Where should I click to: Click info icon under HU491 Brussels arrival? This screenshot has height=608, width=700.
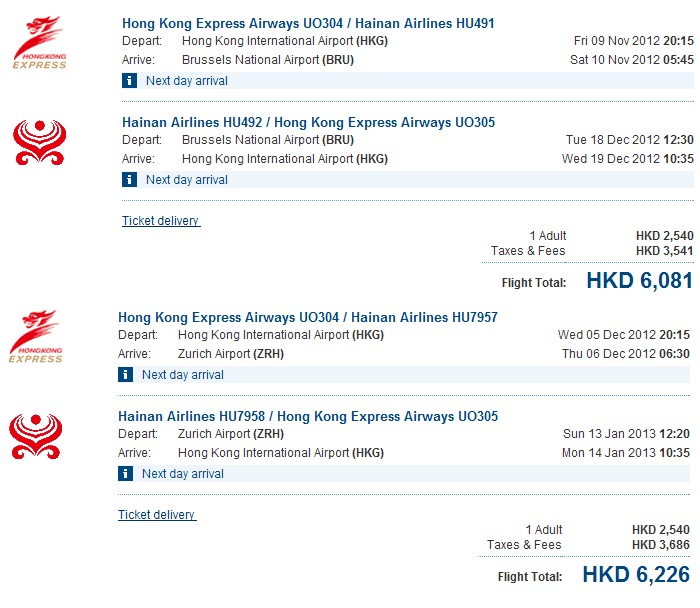coord(129,81)
